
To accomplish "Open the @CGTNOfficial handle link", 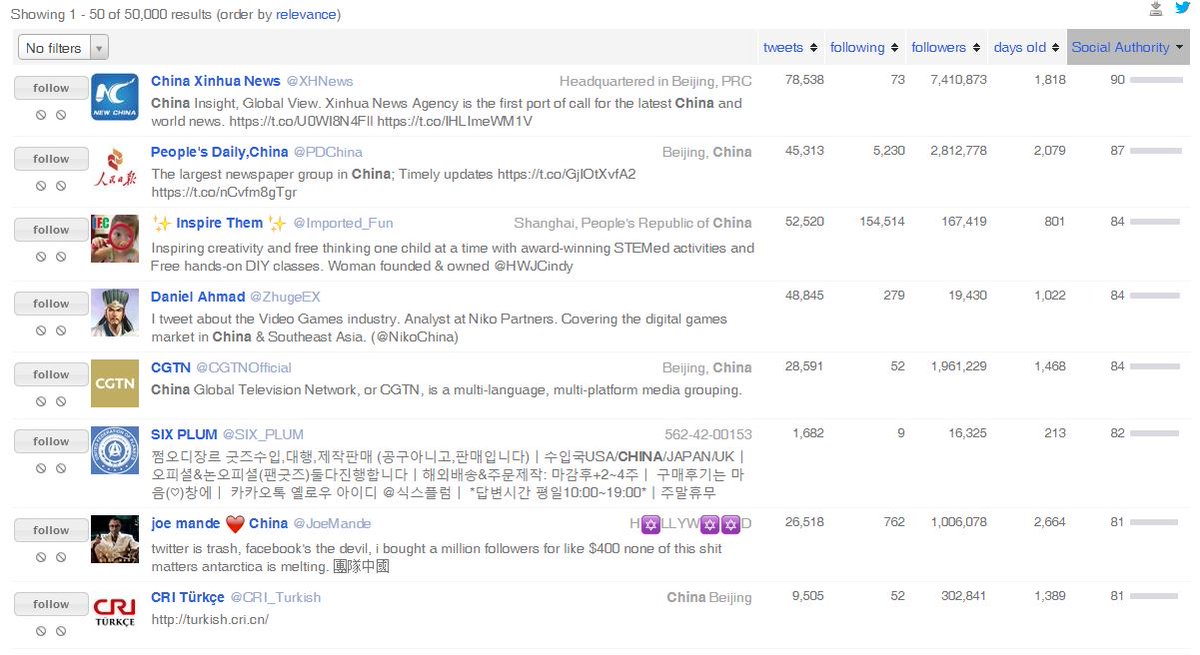I will click(x=244, y=368).
